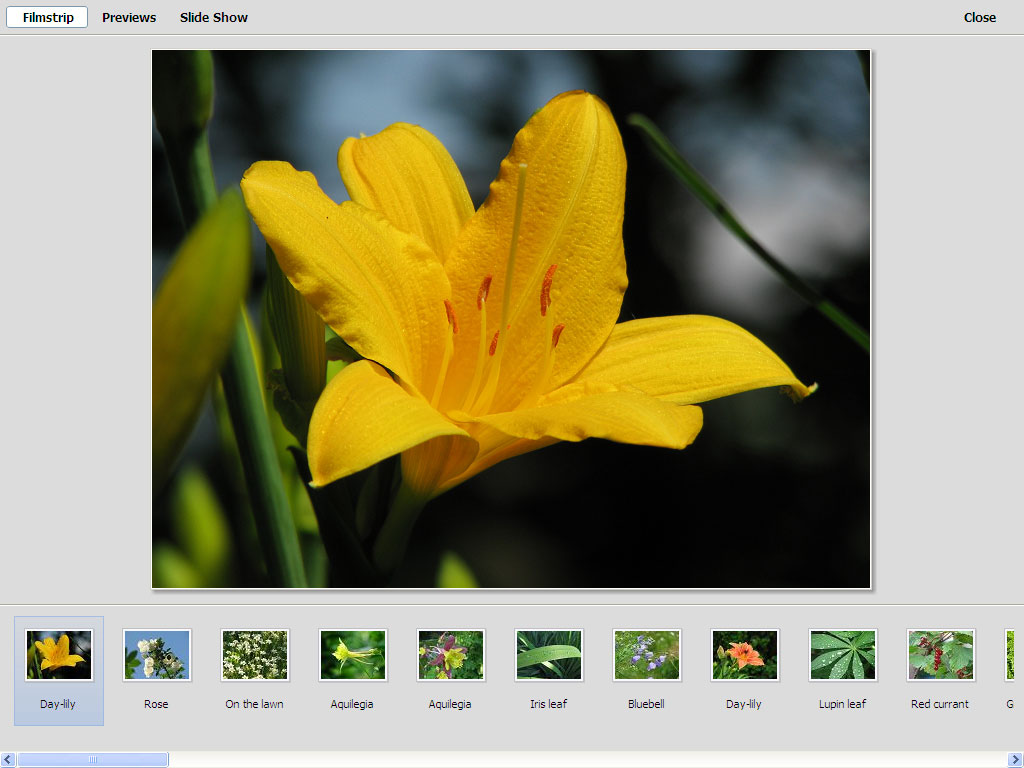1024x768 pixels.
Task: Click the large yellow day-lily photo
Action: coord(511,319)
